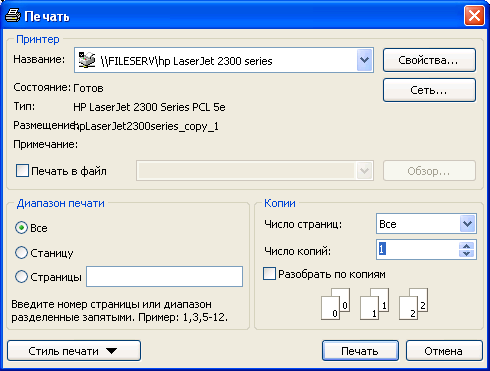Open the Число страниц dropdown
This screenshot has height=371, width=490.
pyautogui.click(x=467, y=224)
